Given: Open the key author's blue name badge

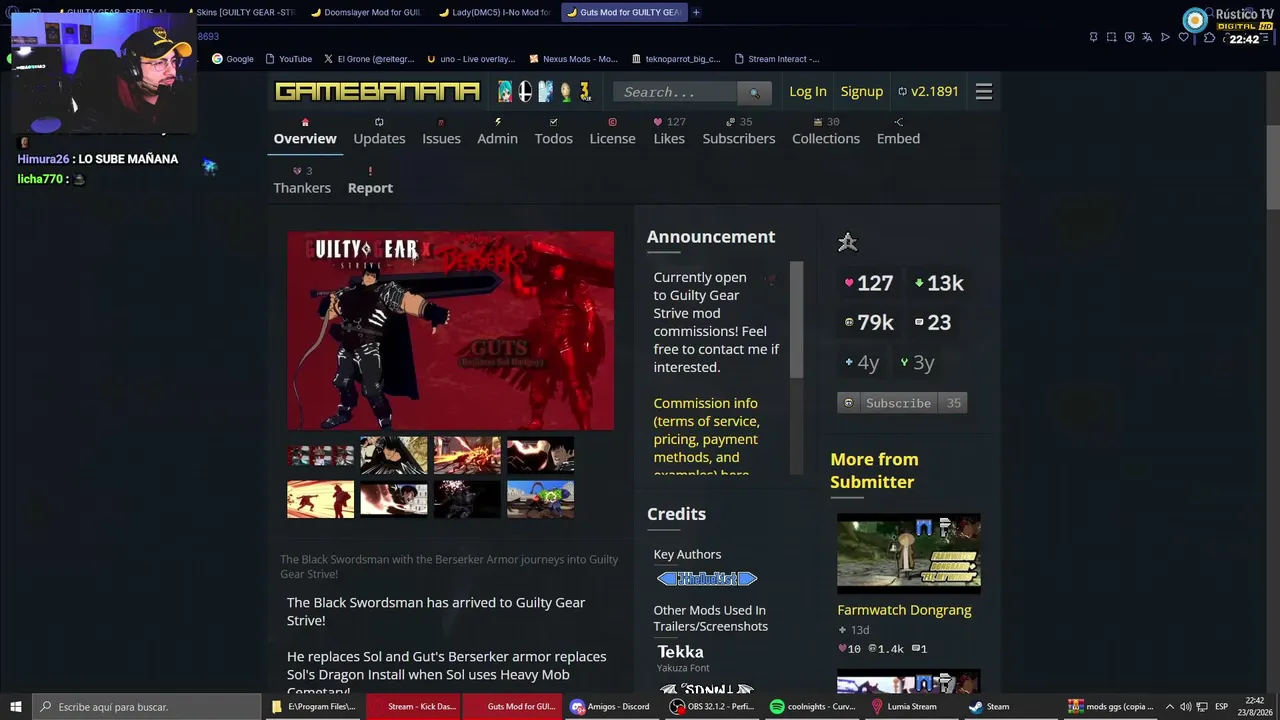Looking at the screenshot, I should pyautogui.click(x=707, y=578).
